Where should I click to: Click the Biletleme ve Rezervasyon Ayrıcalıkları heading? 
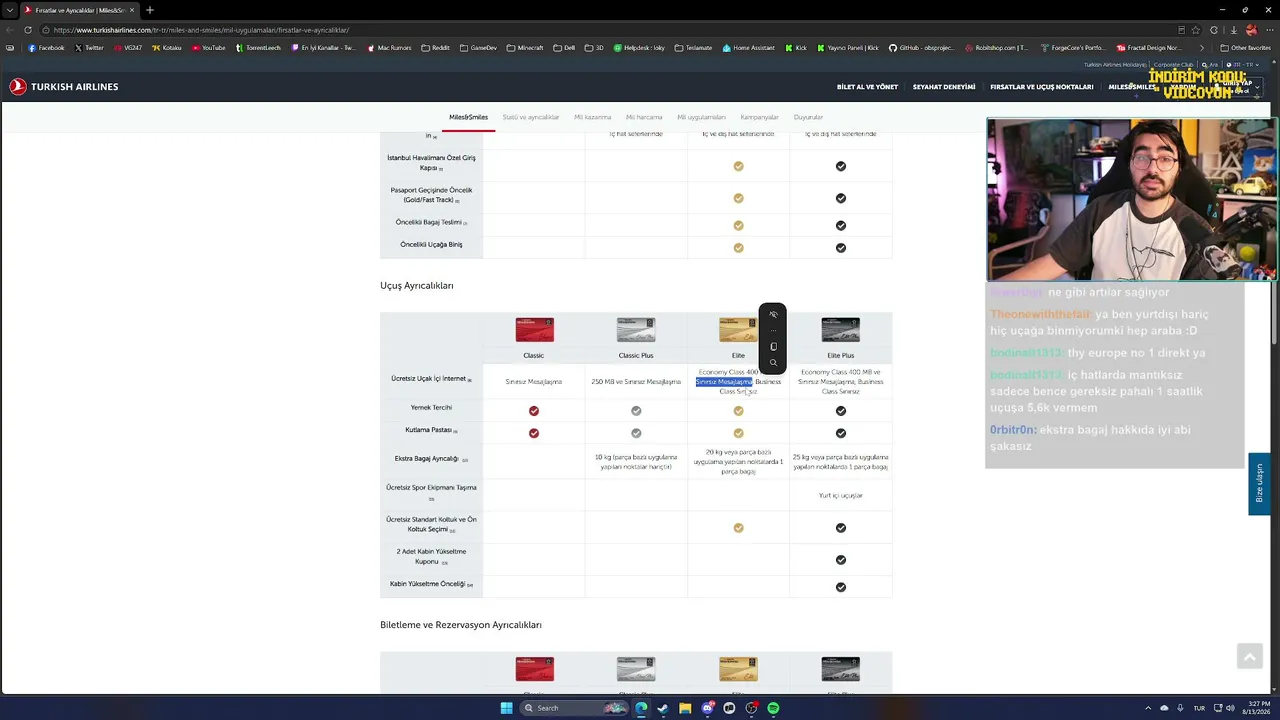pyautogui.click(x=461, y=625)
